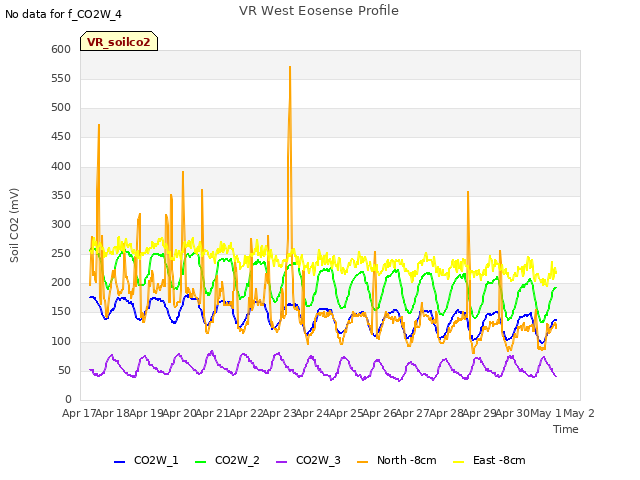Click the 'No data for f_CO2W_4' message

click(x=63, y=14)
